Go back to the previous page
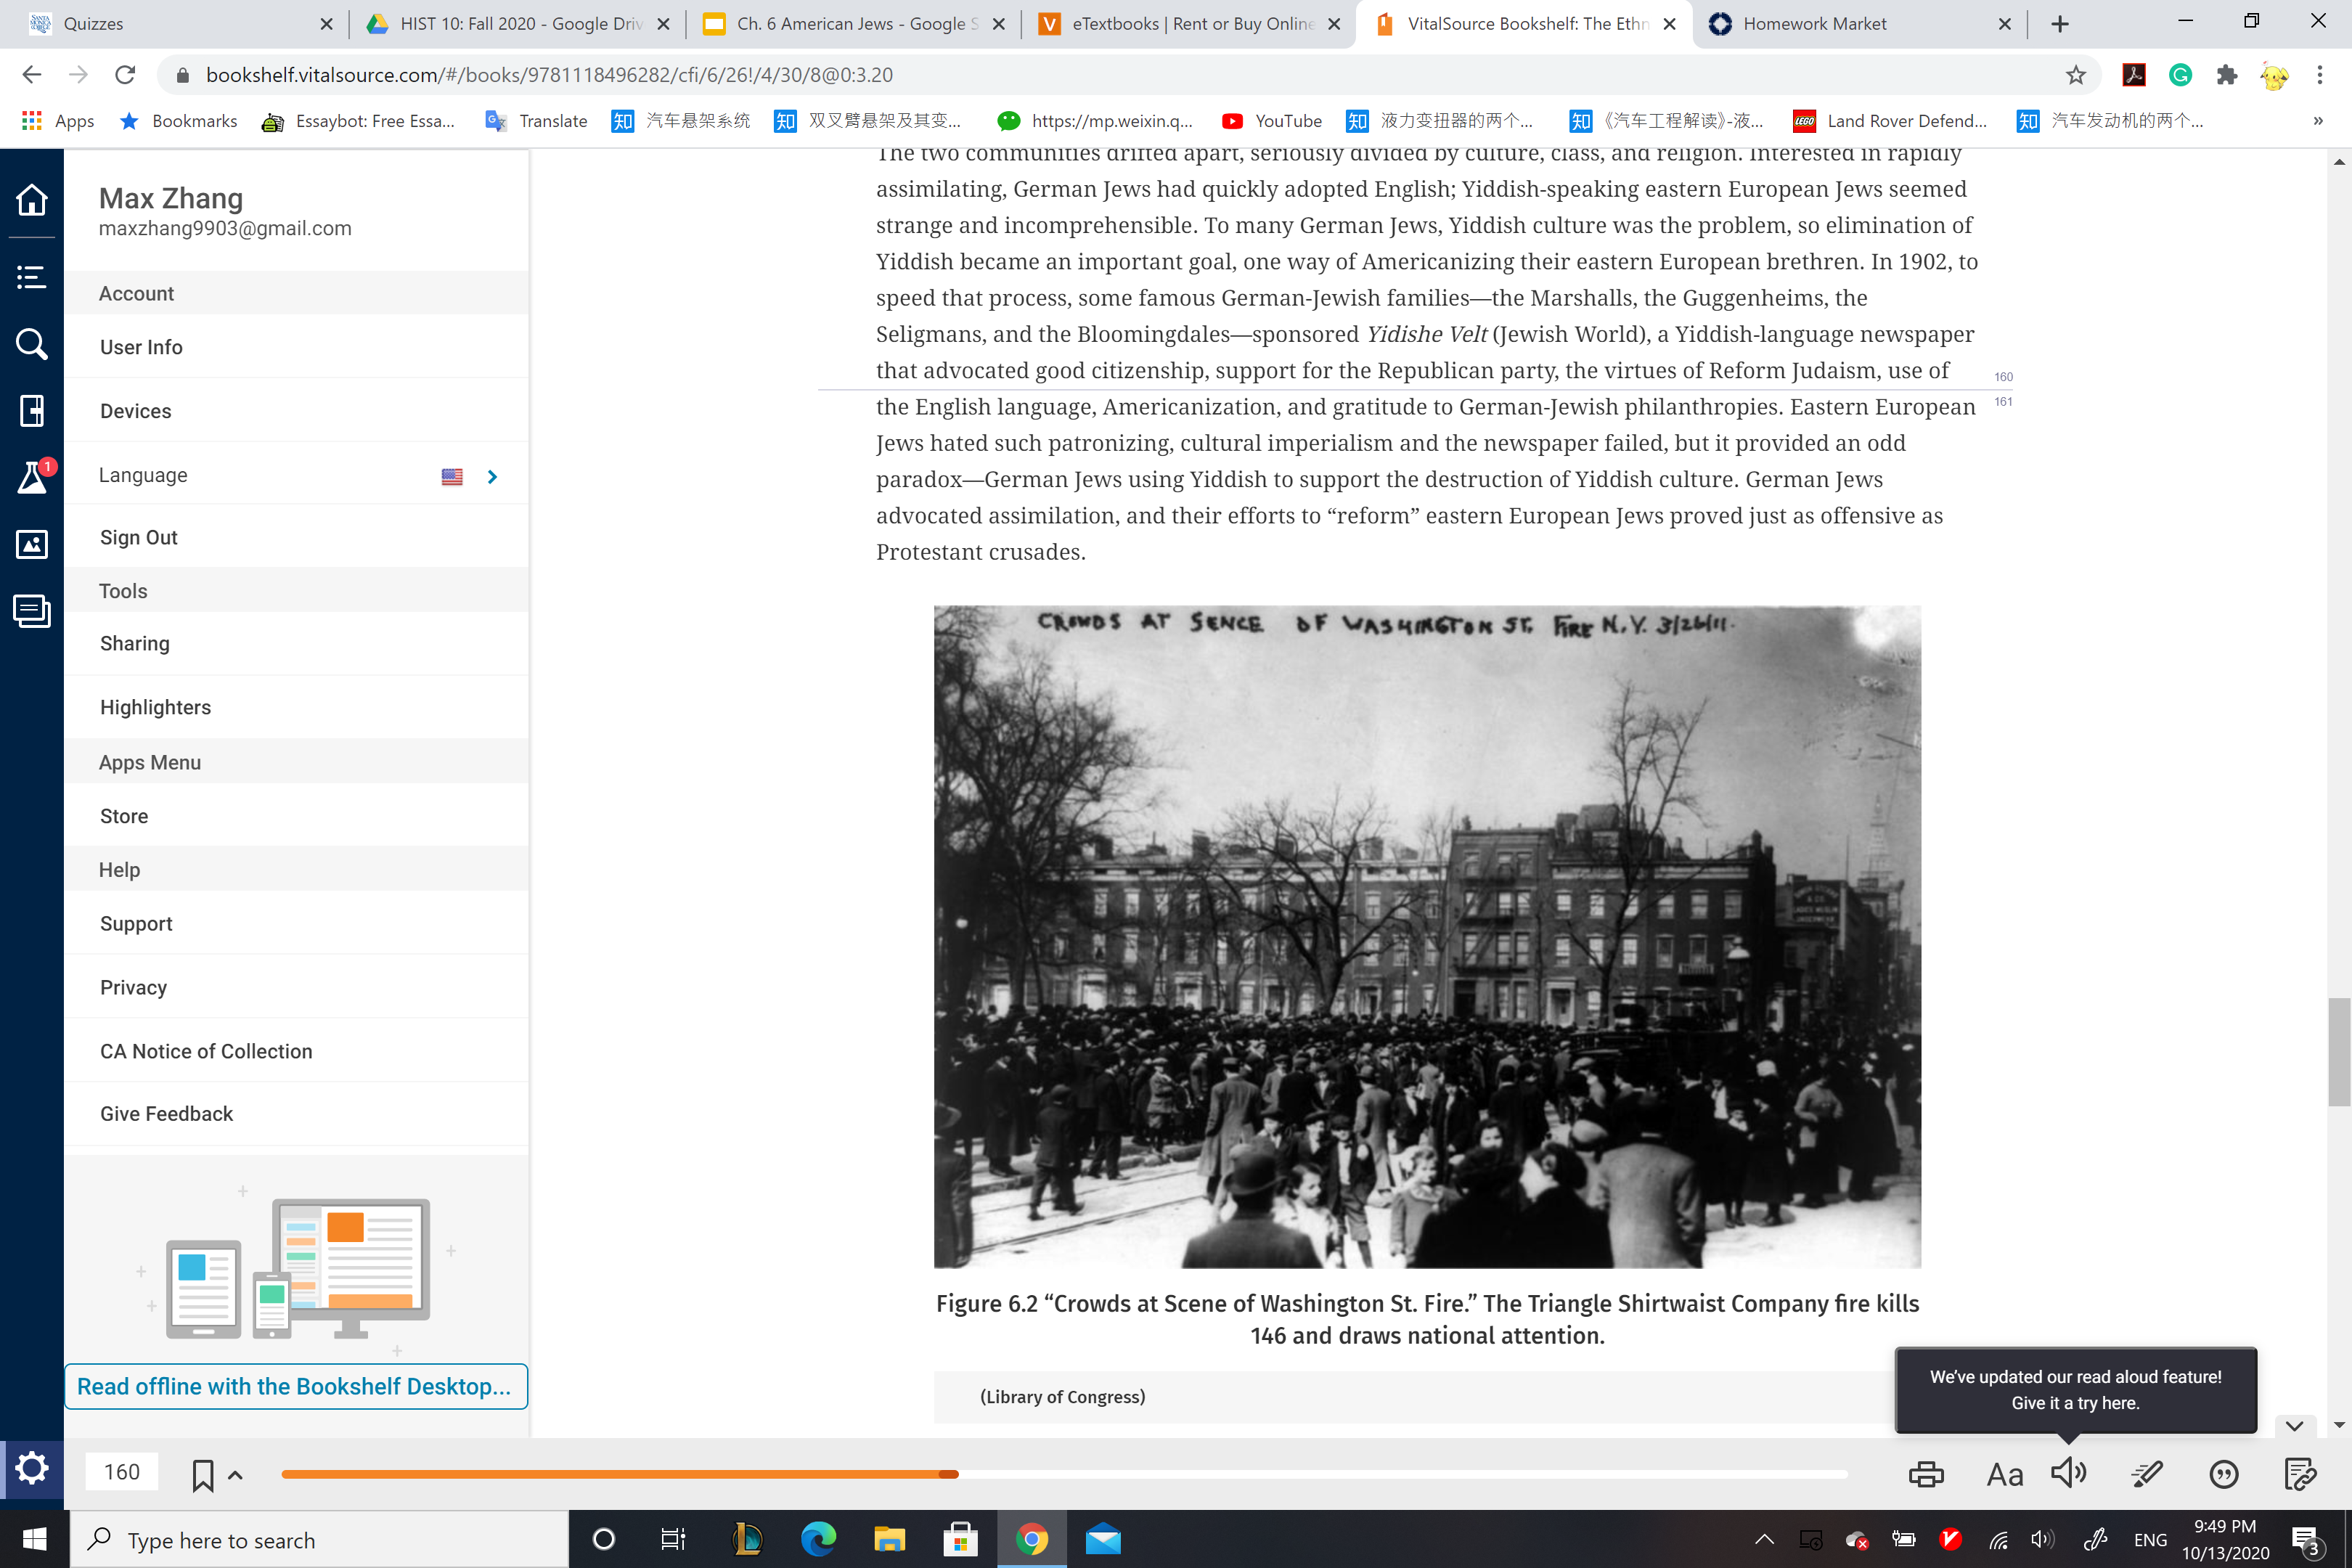Image resolution: width=2352 pixels, height=1568 pixels. point(32,75)
